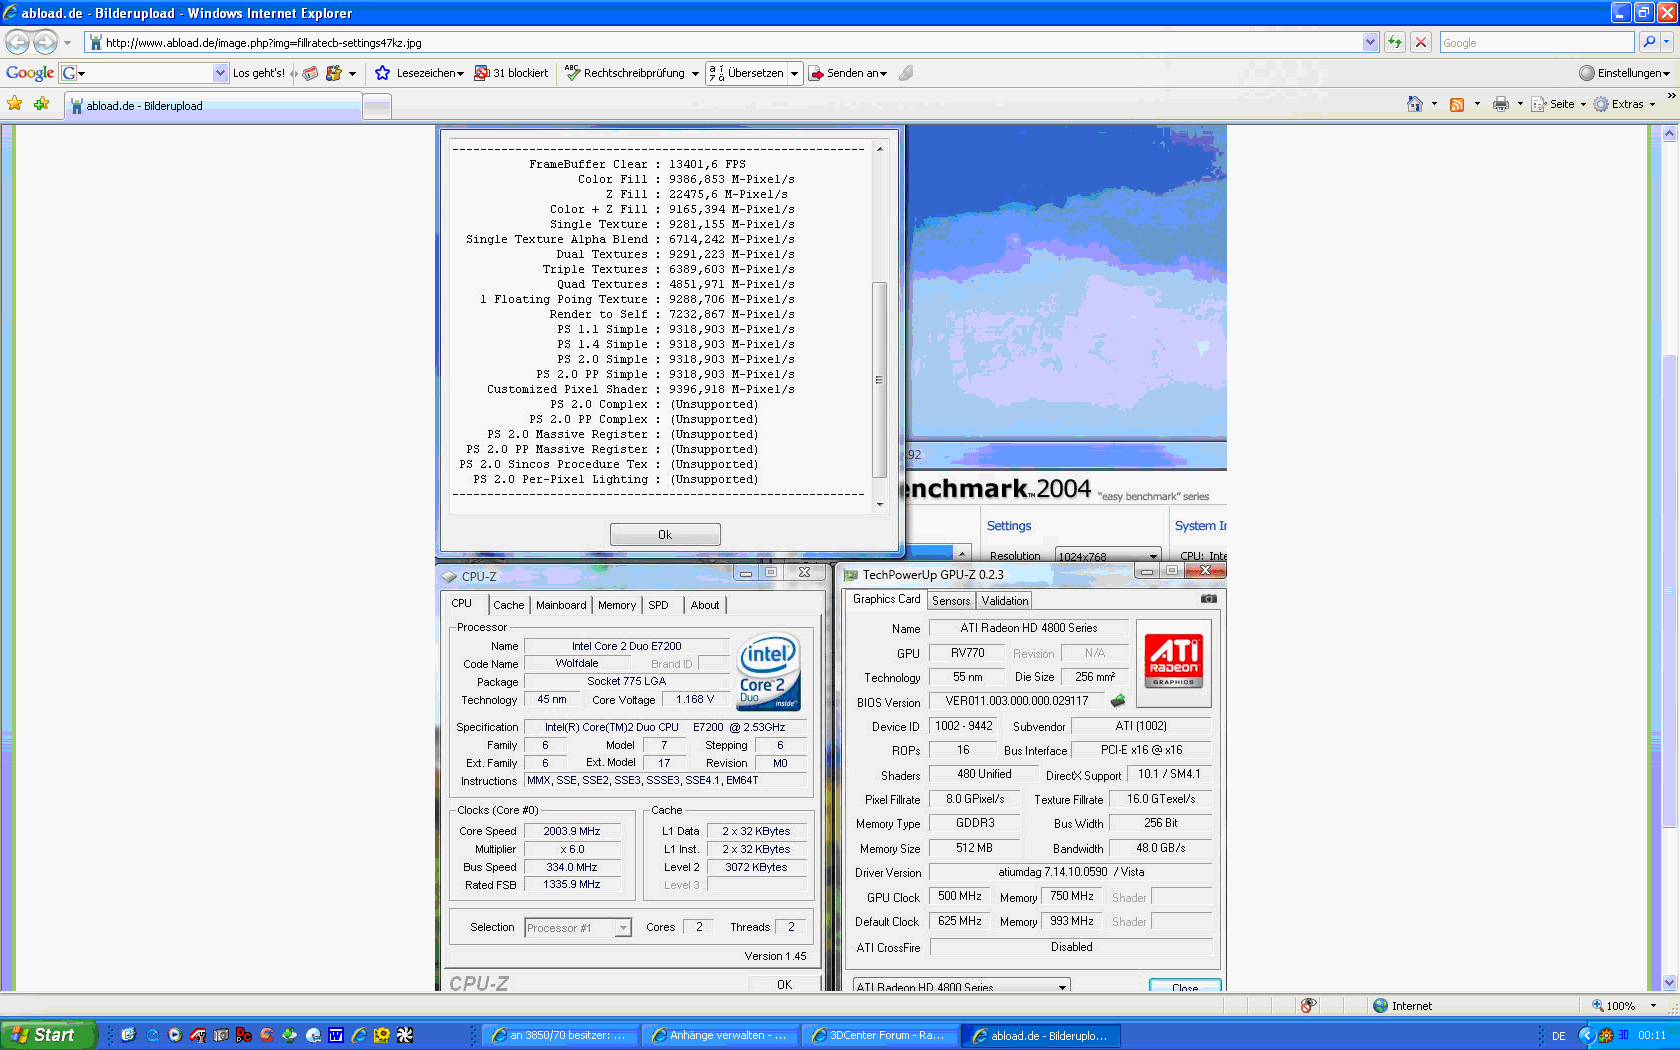Click the fan icon in Quick Launch
The image size is (1680, 1050).
[405, 1035]
